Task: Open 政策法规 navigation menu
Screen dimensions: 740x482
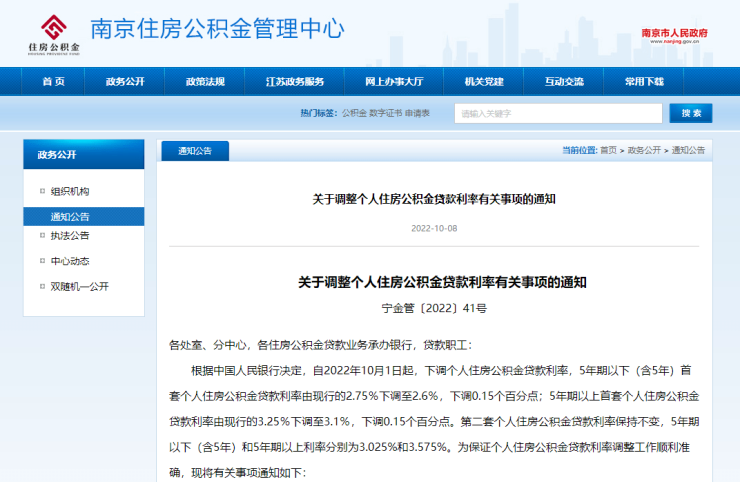Action: pos(205,82)
